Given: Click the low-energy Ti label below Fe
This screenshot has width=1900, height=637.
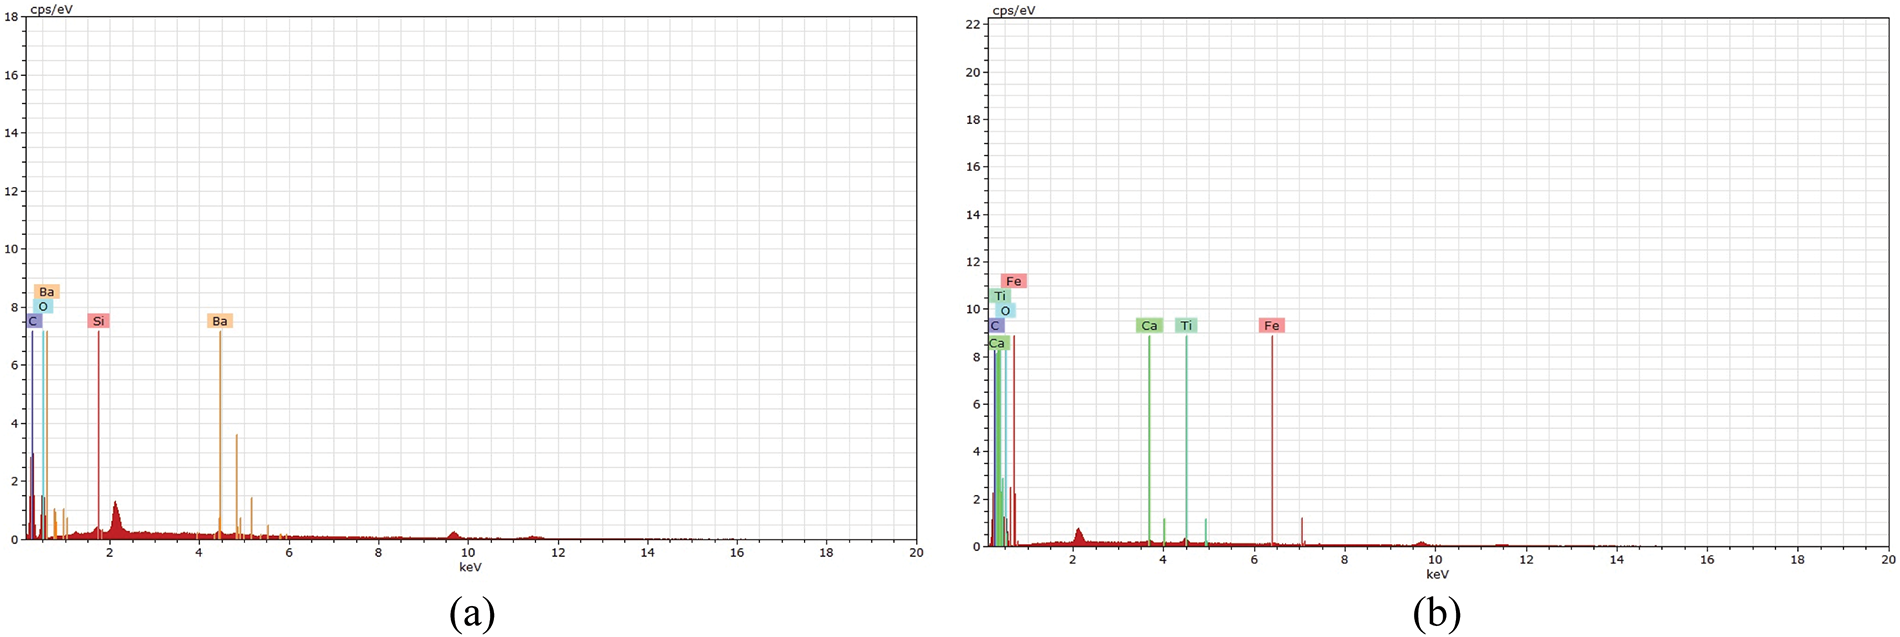Looking at the screenshot, I should (x=1000, y=296).
